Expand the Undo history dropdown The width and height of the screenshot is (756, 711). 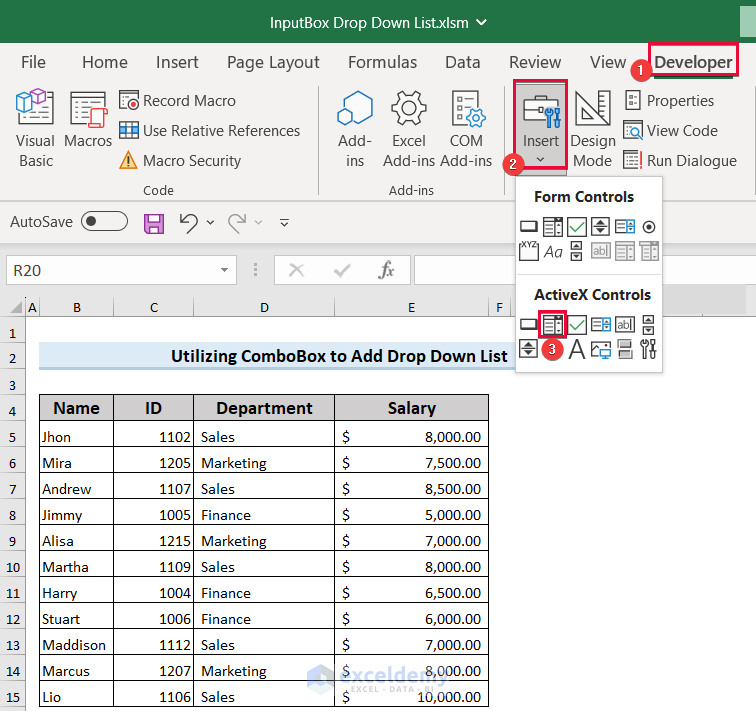[x=210, y=222]
